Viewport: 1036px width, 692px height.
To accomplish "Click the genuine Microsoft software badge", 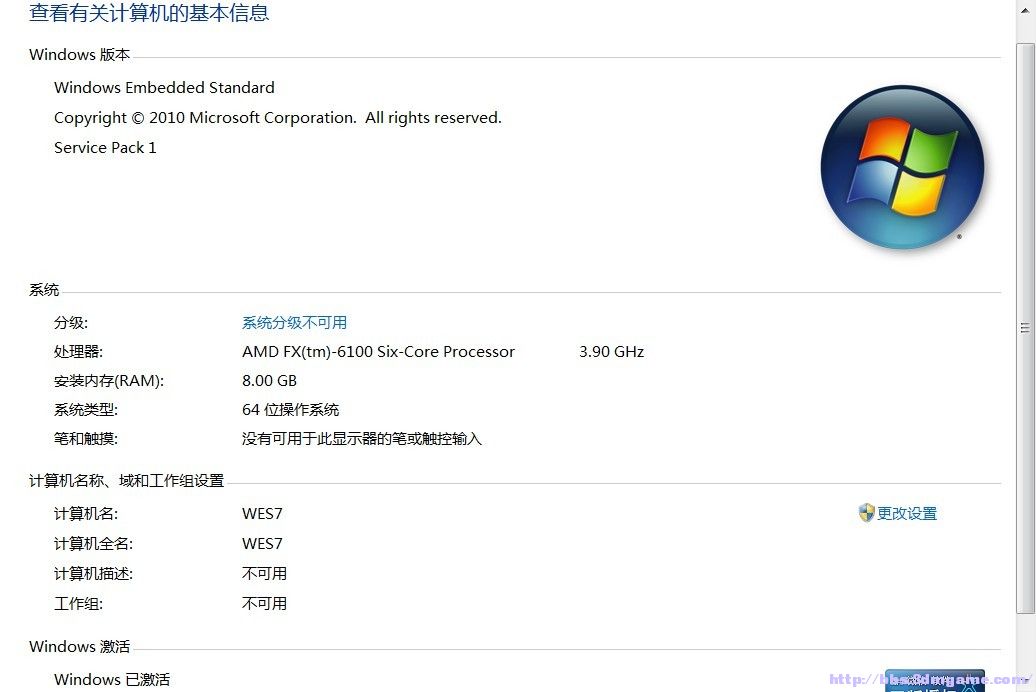I will tap(934, 681).
